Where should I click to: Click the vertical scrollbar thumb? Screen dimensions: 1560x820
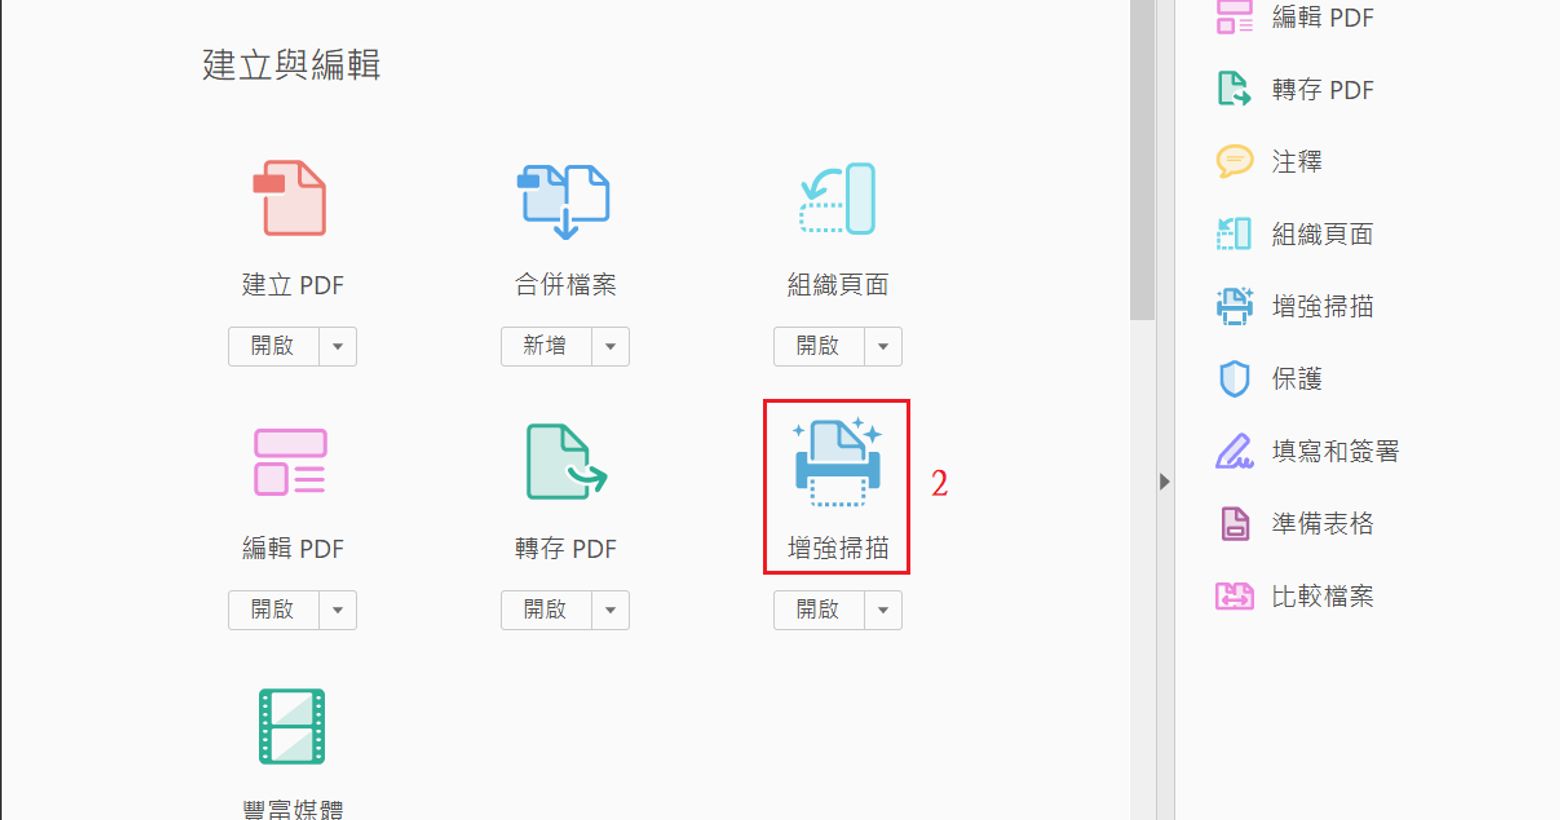[x=1142, y=160]
